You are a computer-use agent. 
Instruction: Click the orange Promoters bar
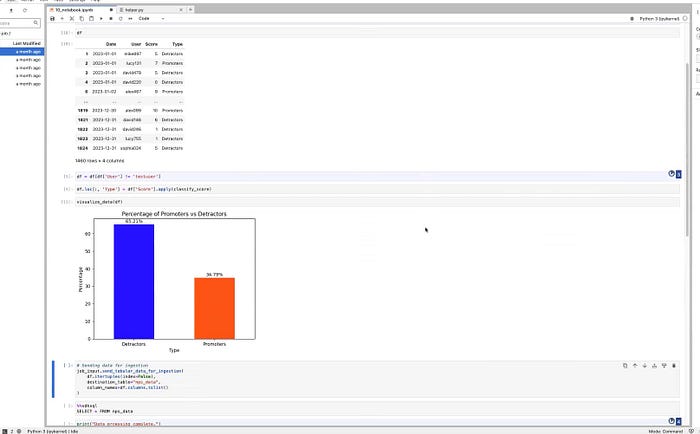pos(214,308)
